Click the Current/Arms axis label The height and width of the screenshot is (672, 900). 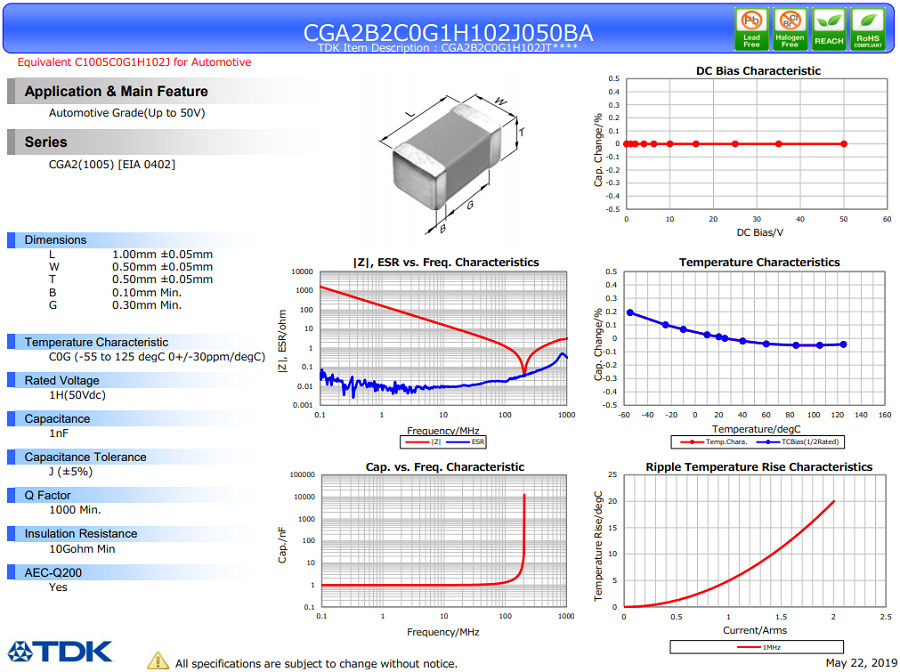click(x=755, y=631)
